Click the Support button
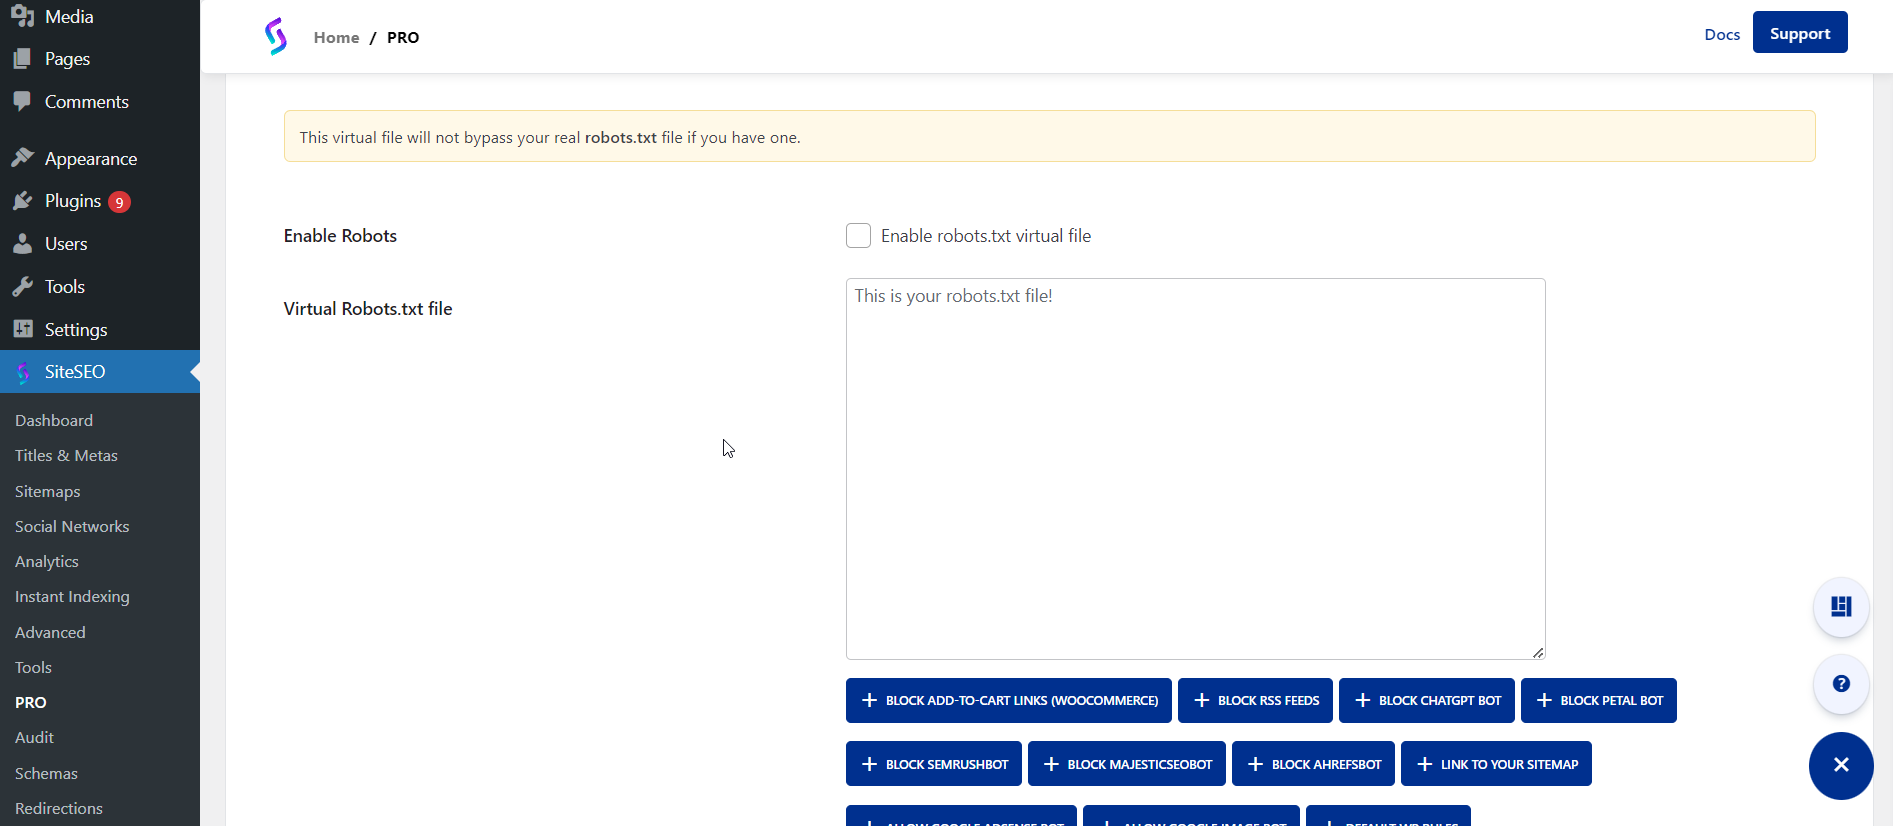 (x=1800, y=33)
